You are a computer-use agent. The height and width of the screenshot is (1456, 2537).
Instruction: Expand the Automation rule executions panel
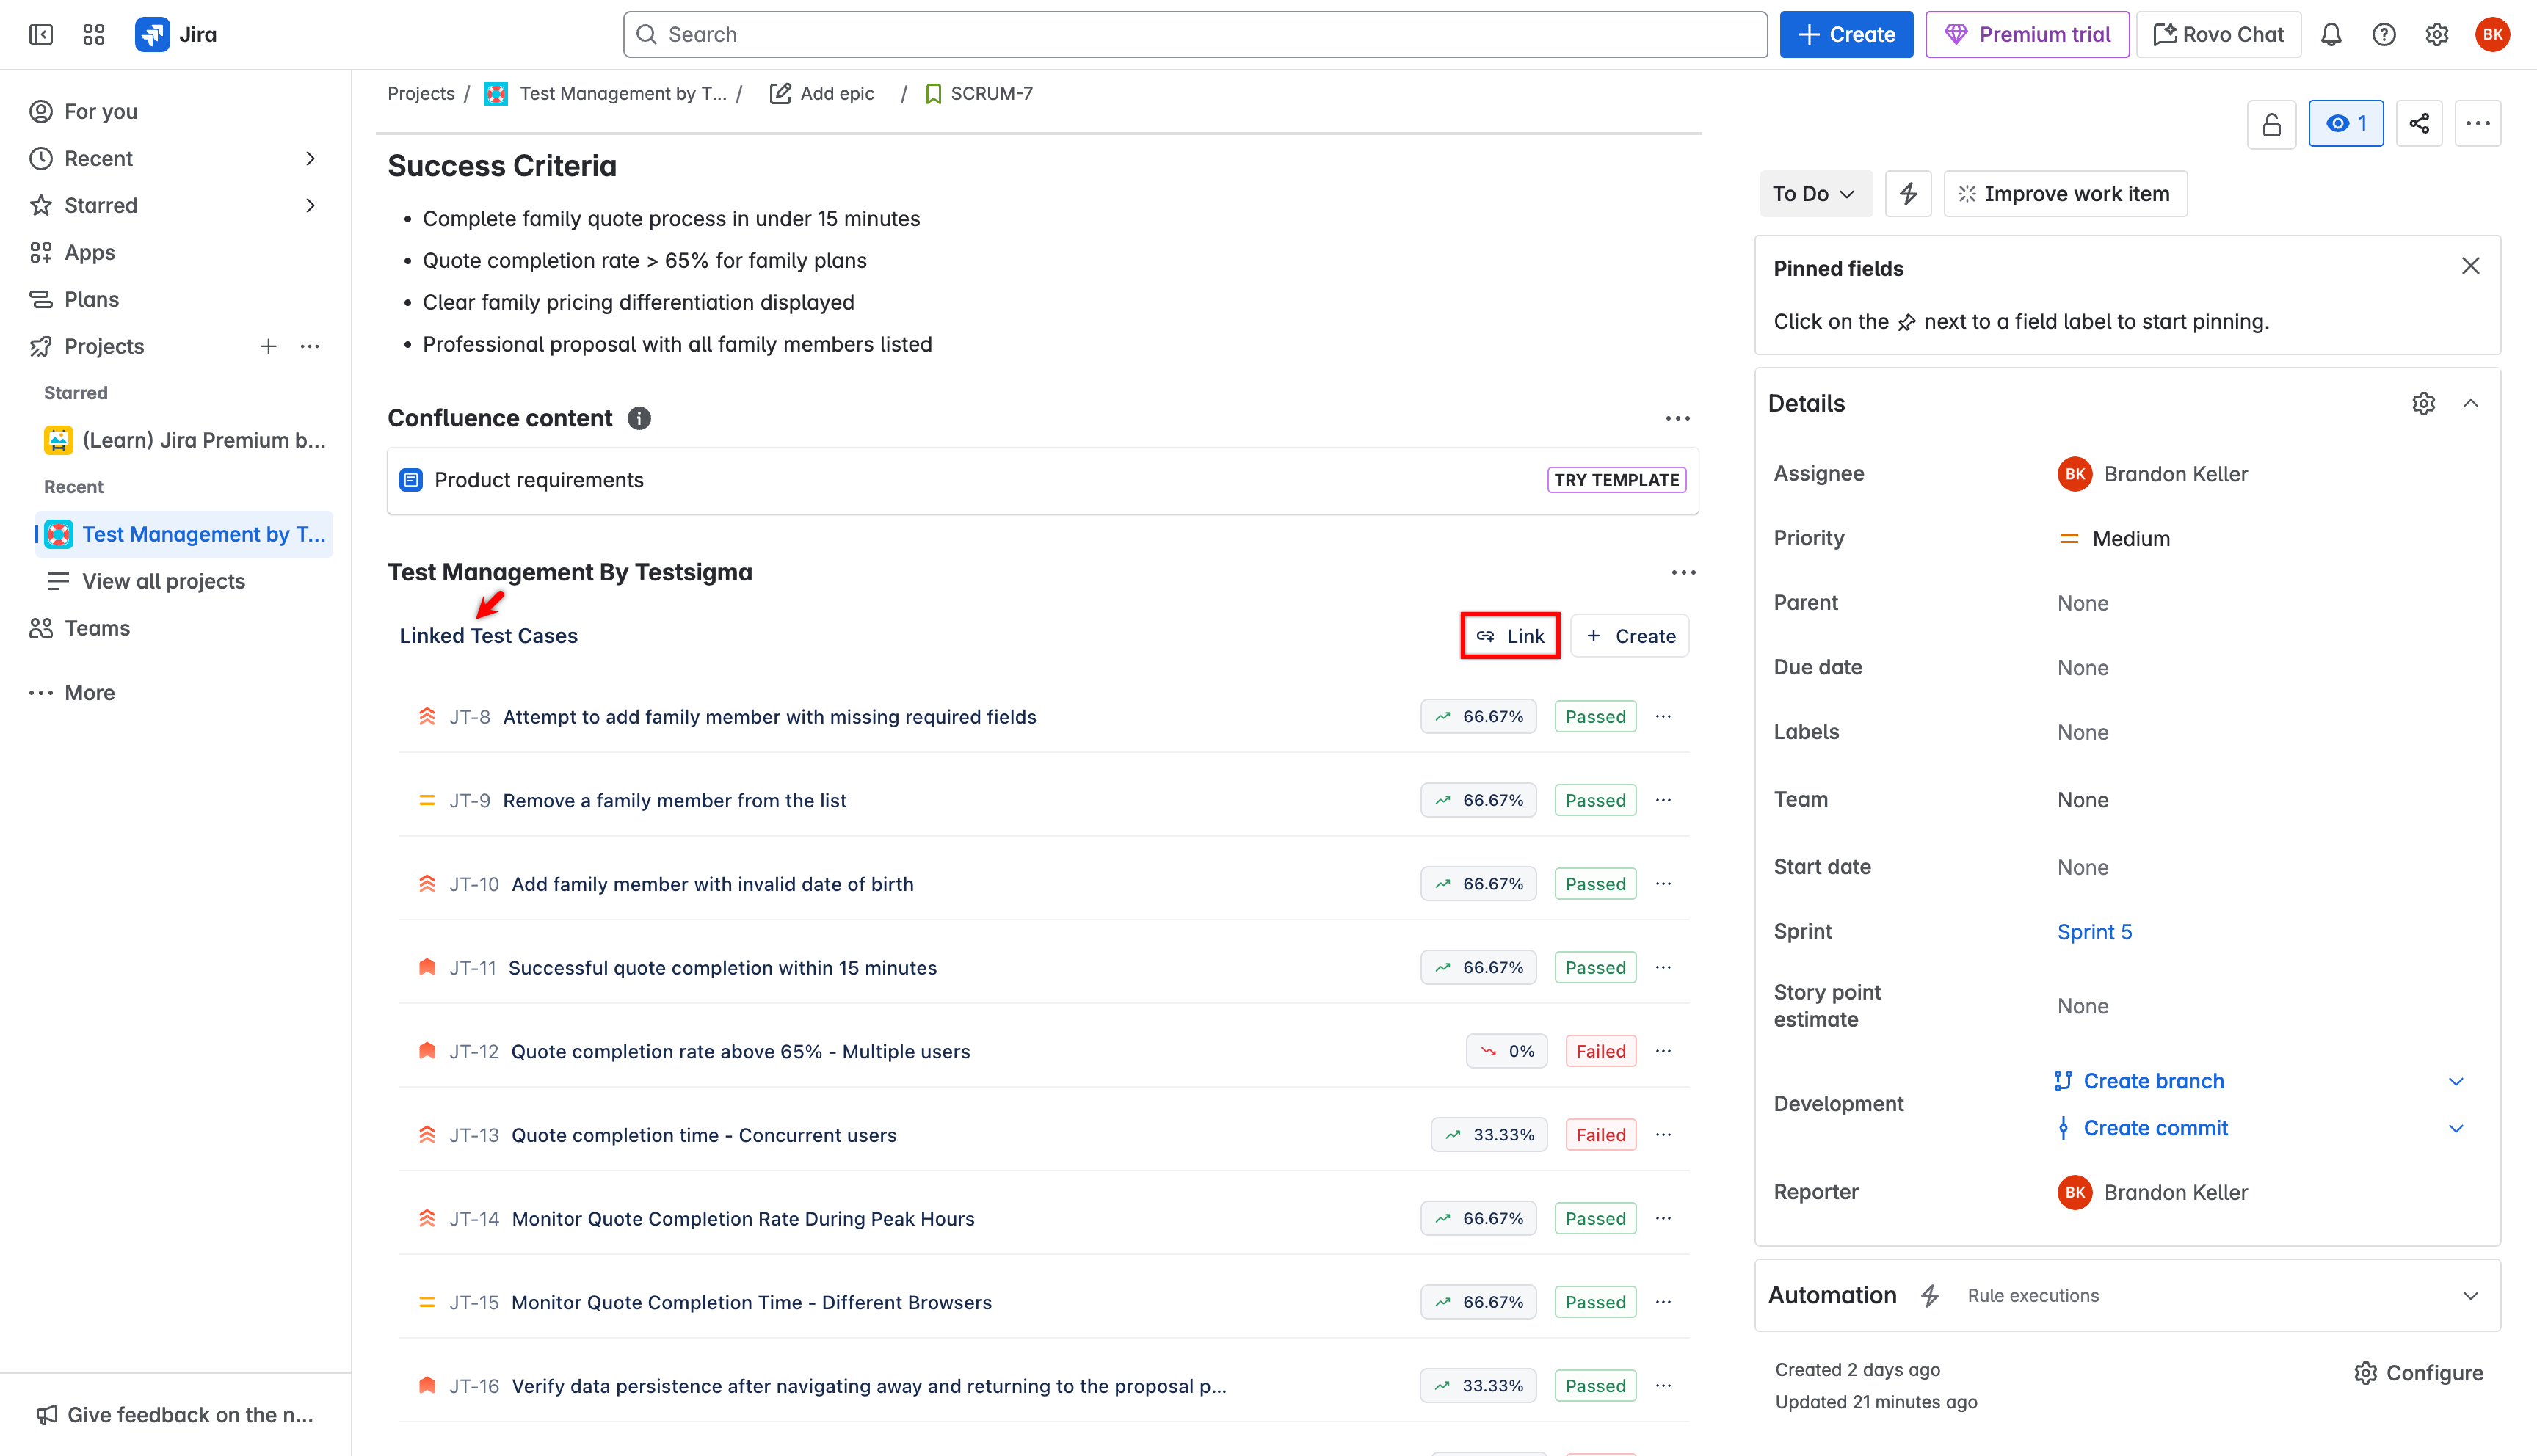[2470, 1295]
